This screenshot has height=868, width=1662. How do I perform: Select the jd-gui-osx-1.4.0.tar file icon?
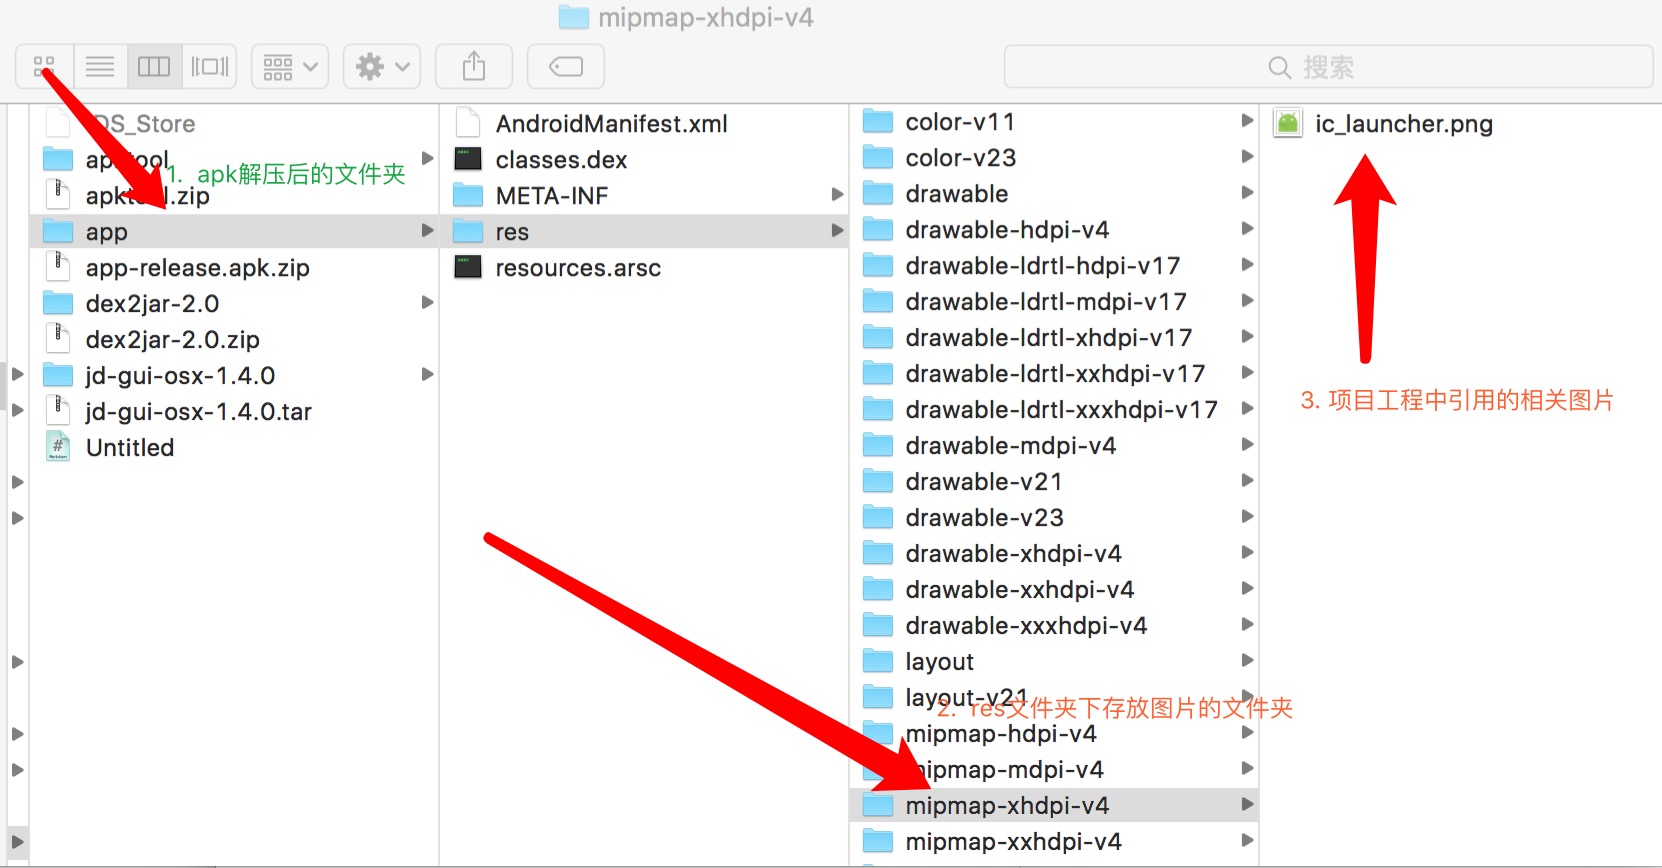click(58, 412)
